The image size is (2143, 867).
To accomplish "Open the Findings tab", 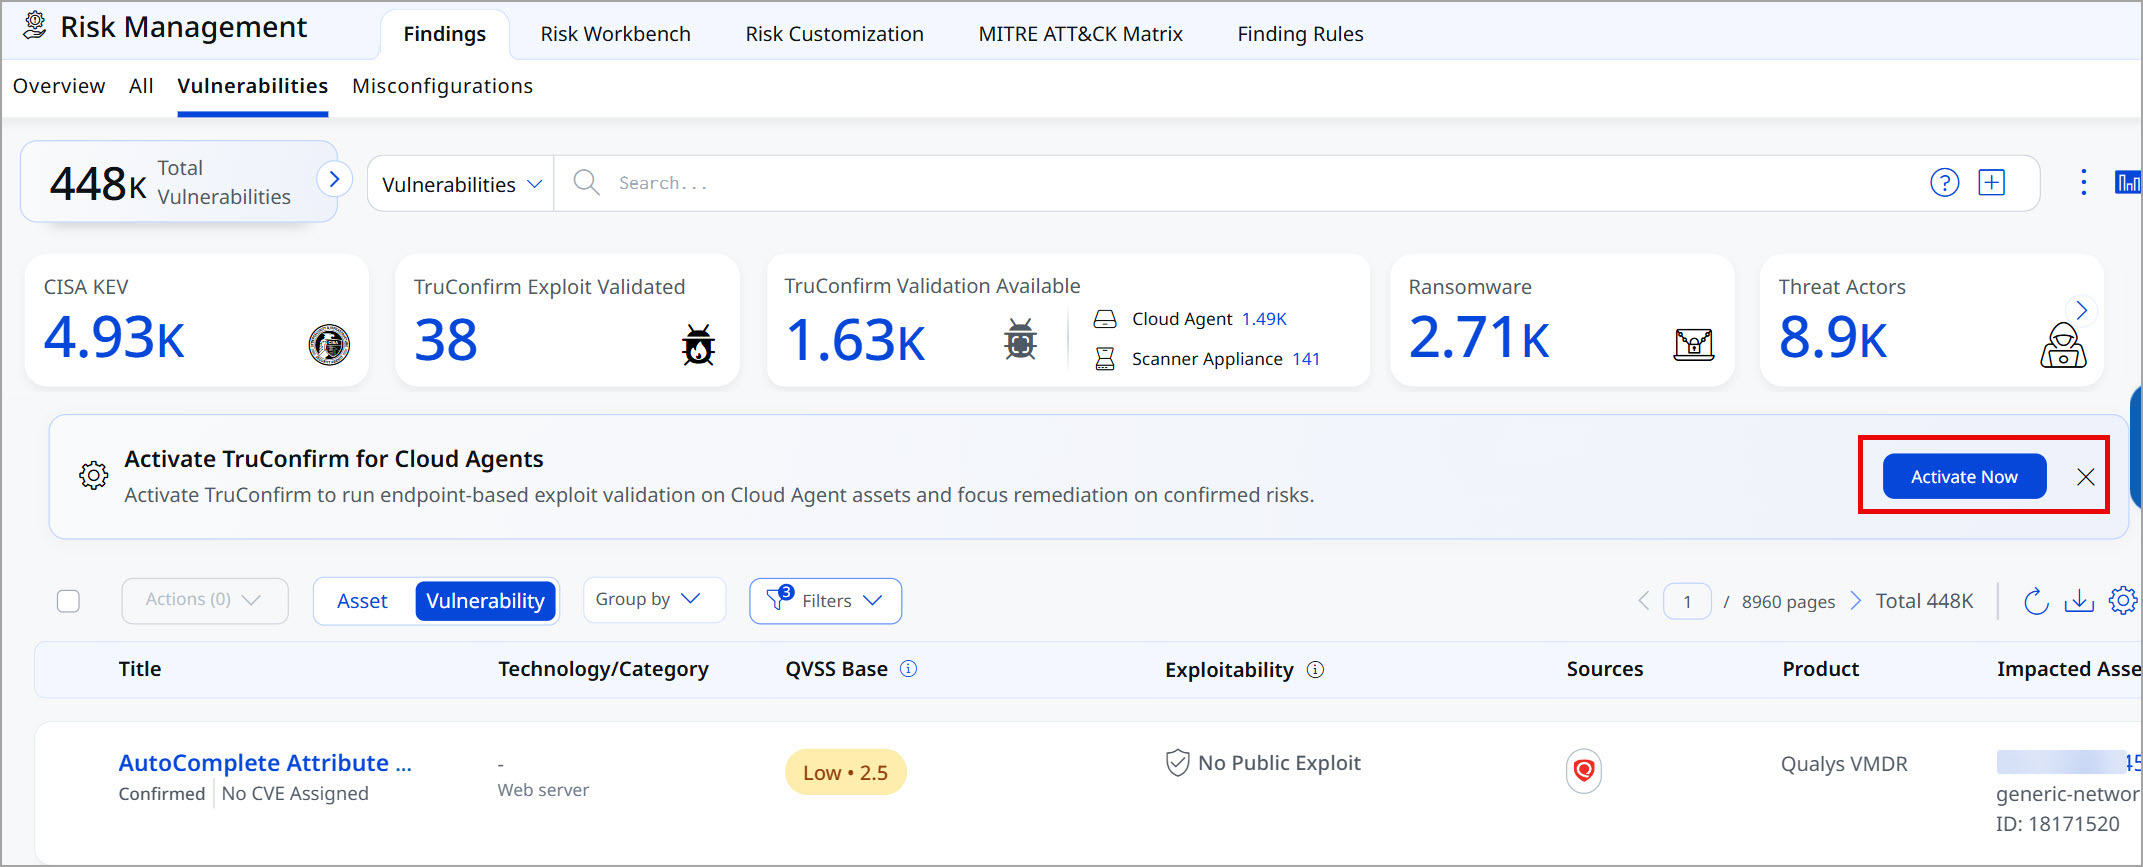I will coord(444,34).
